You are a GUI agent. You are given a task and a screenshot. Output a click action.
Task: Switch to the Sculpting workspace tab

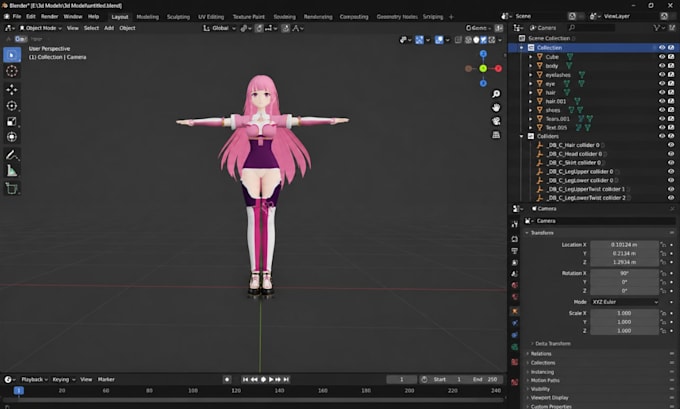[178, 17]
